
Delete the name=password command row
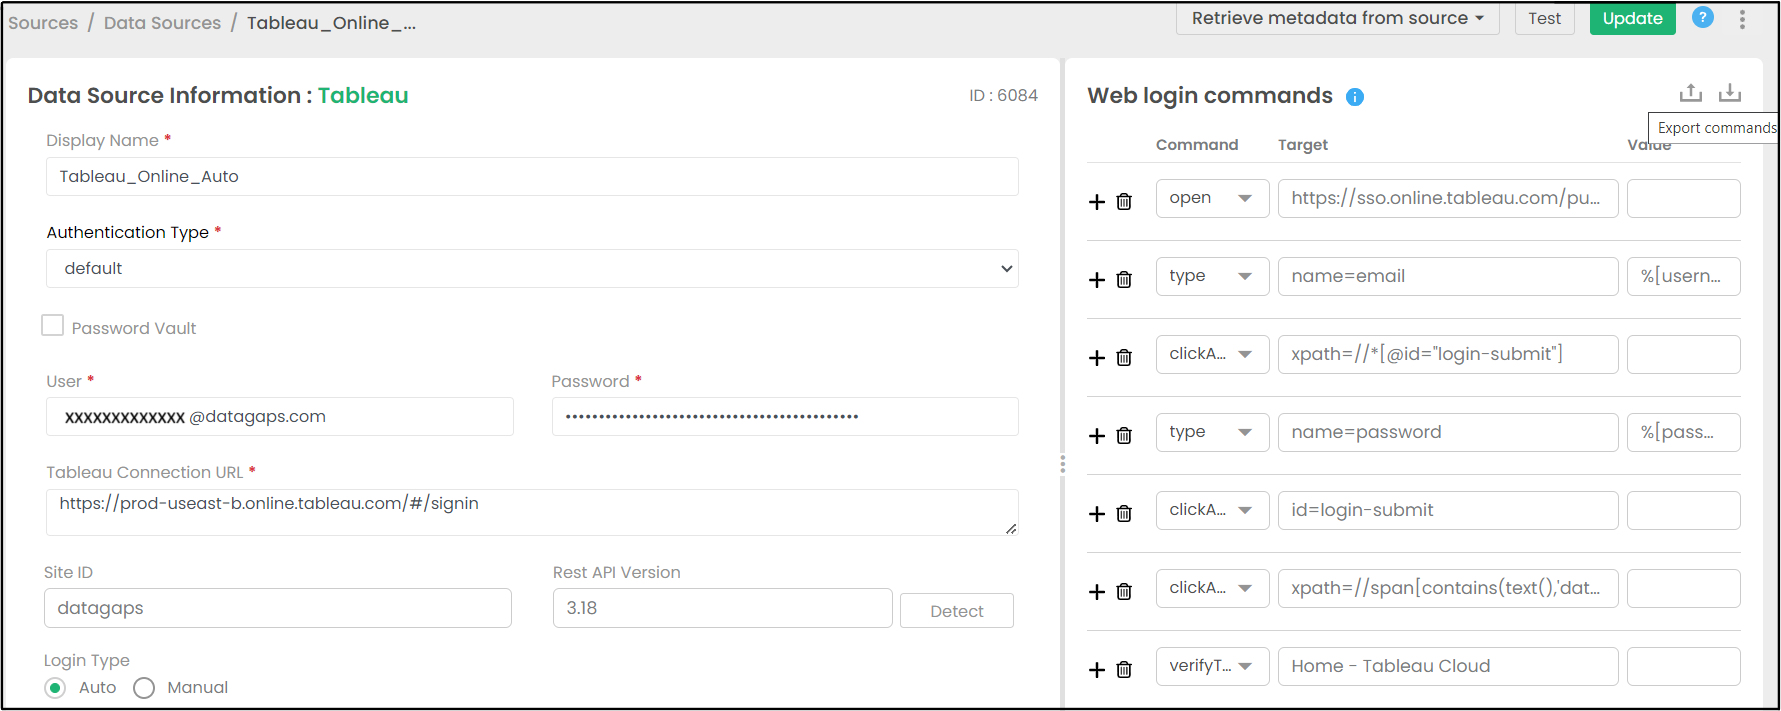pos(1124,436)
